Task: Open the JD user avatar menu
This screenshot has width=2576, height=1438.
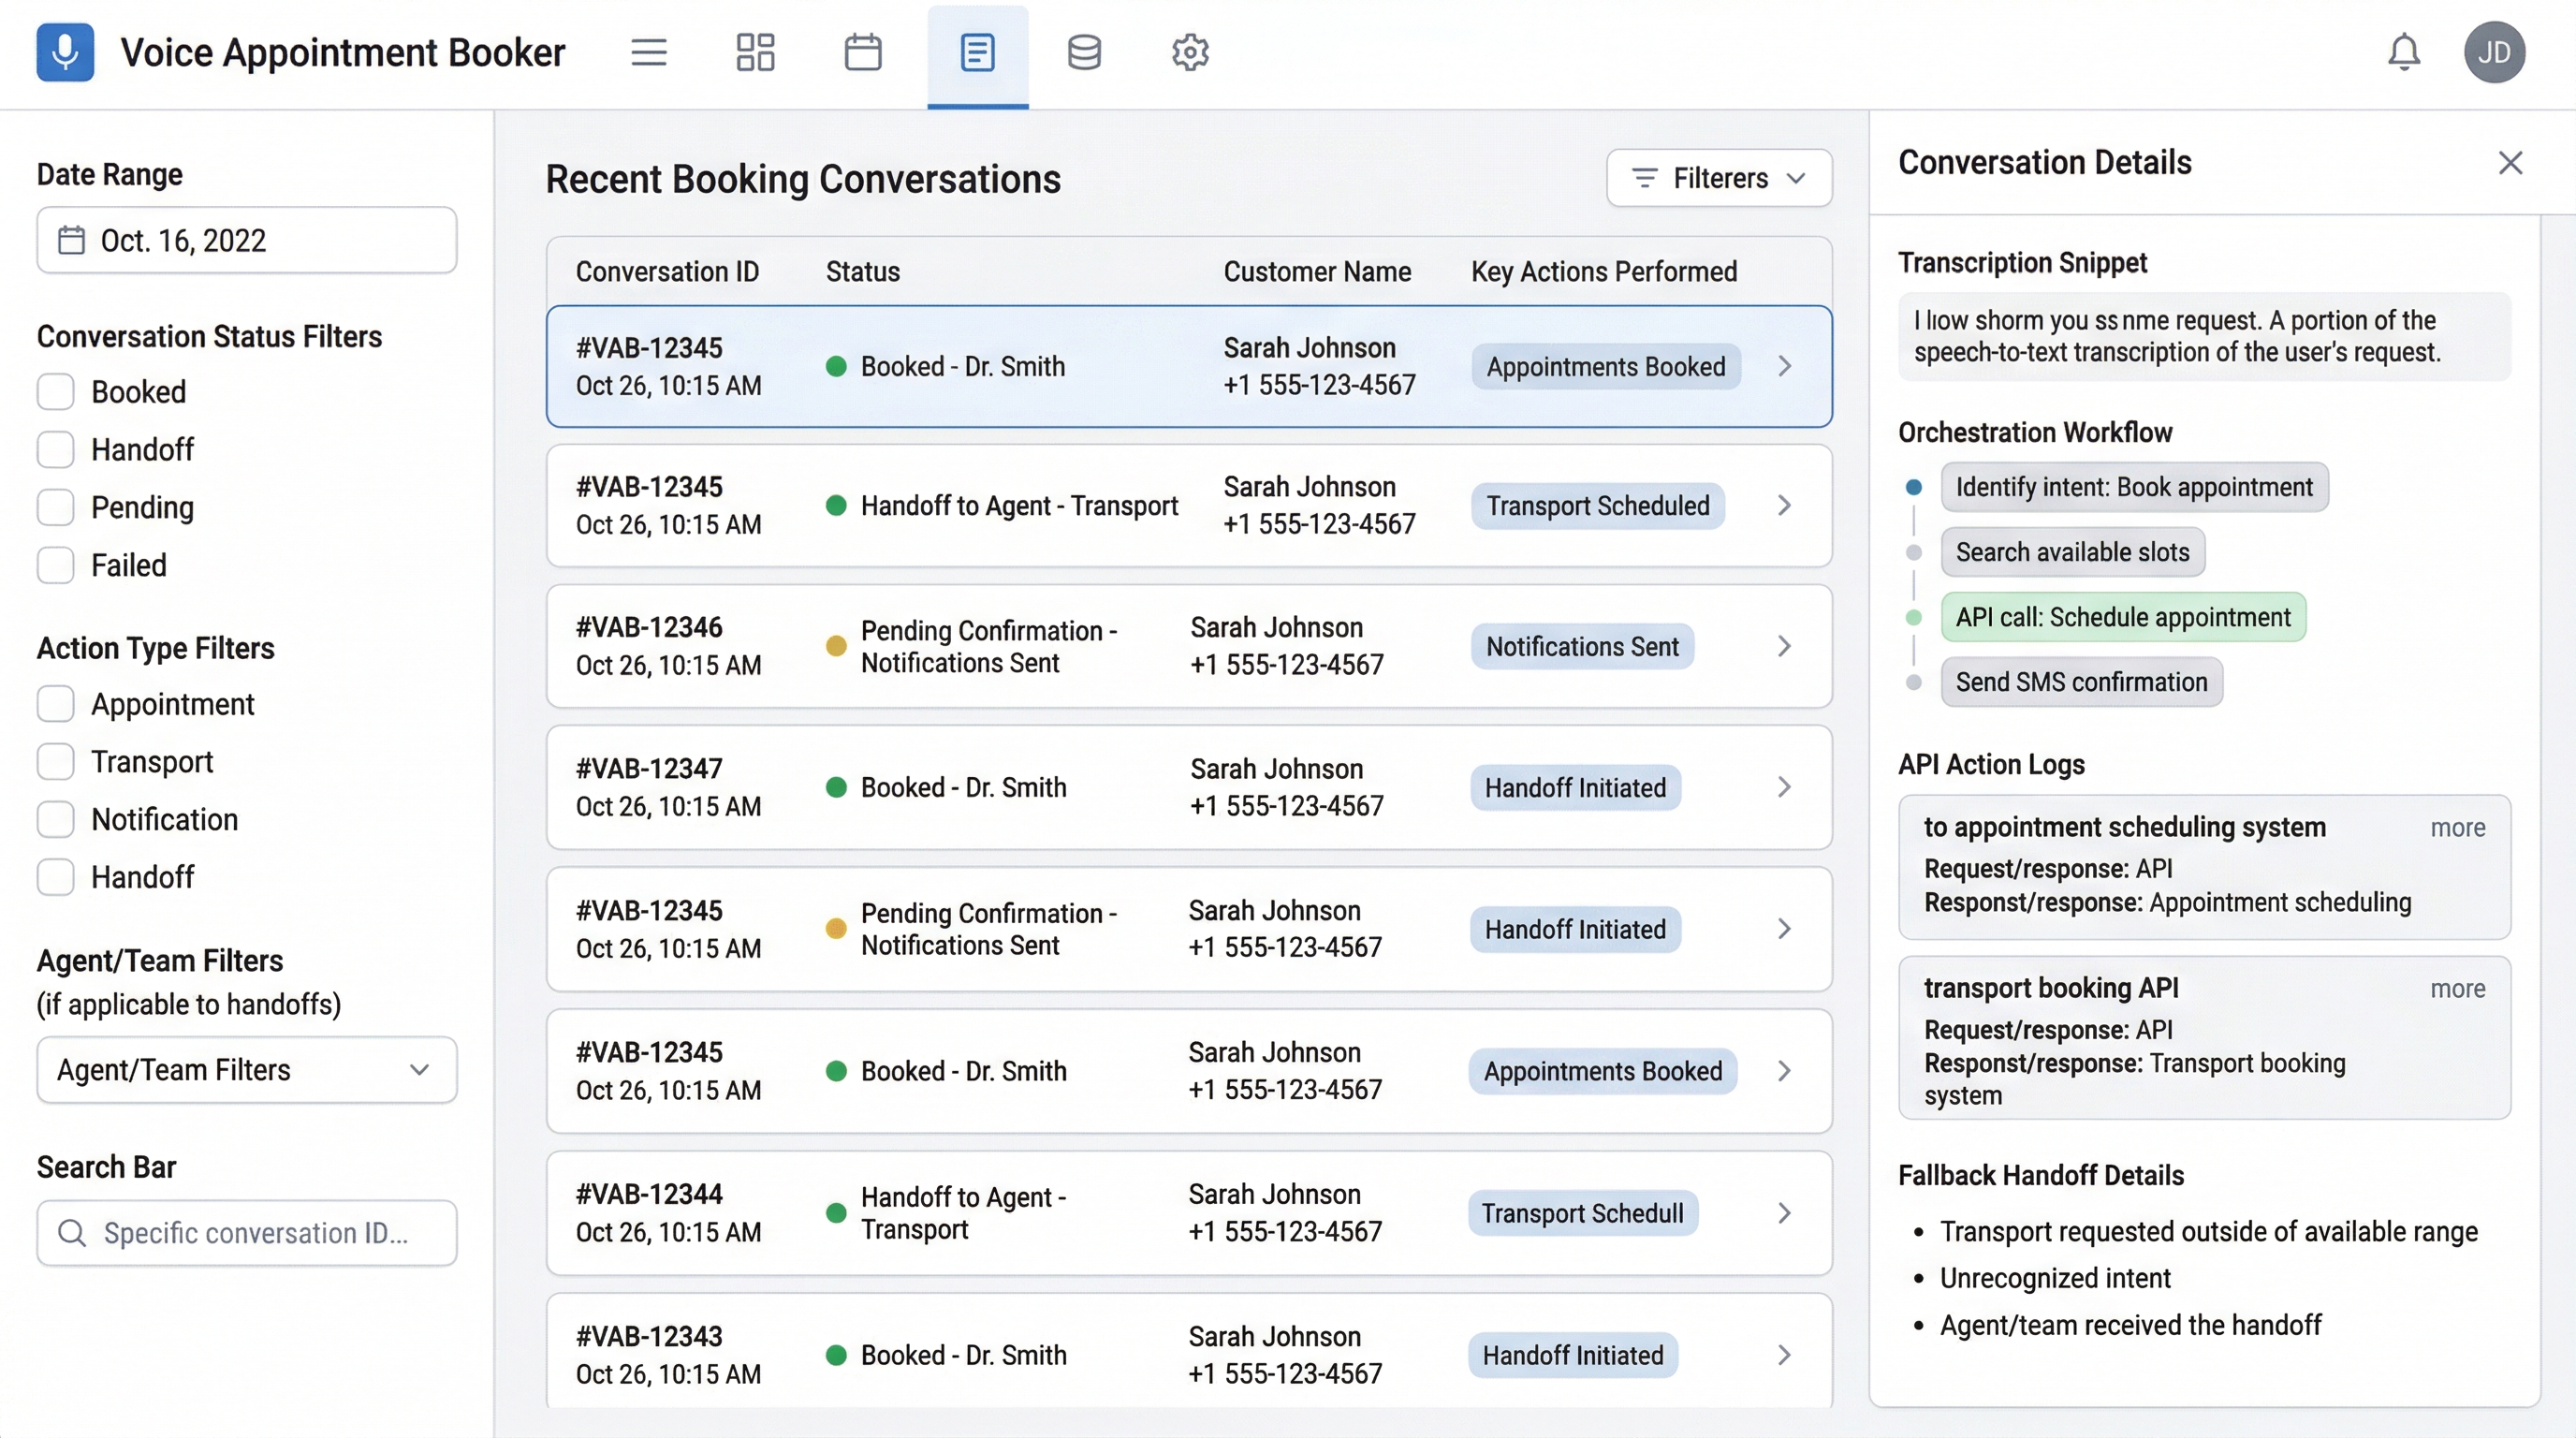Action: (2494, 52)
